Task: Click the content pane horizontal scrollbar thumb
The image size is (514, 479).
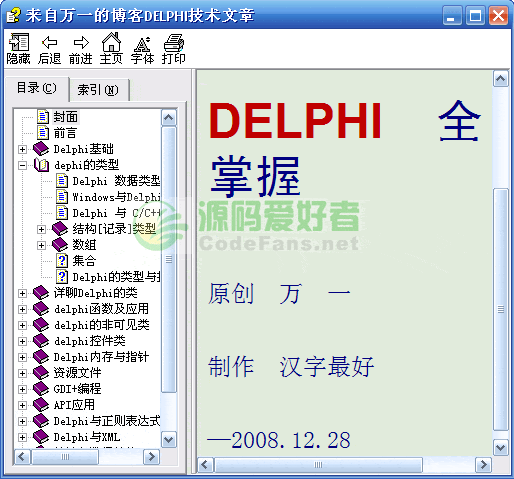Action: (x=318, y=465)
